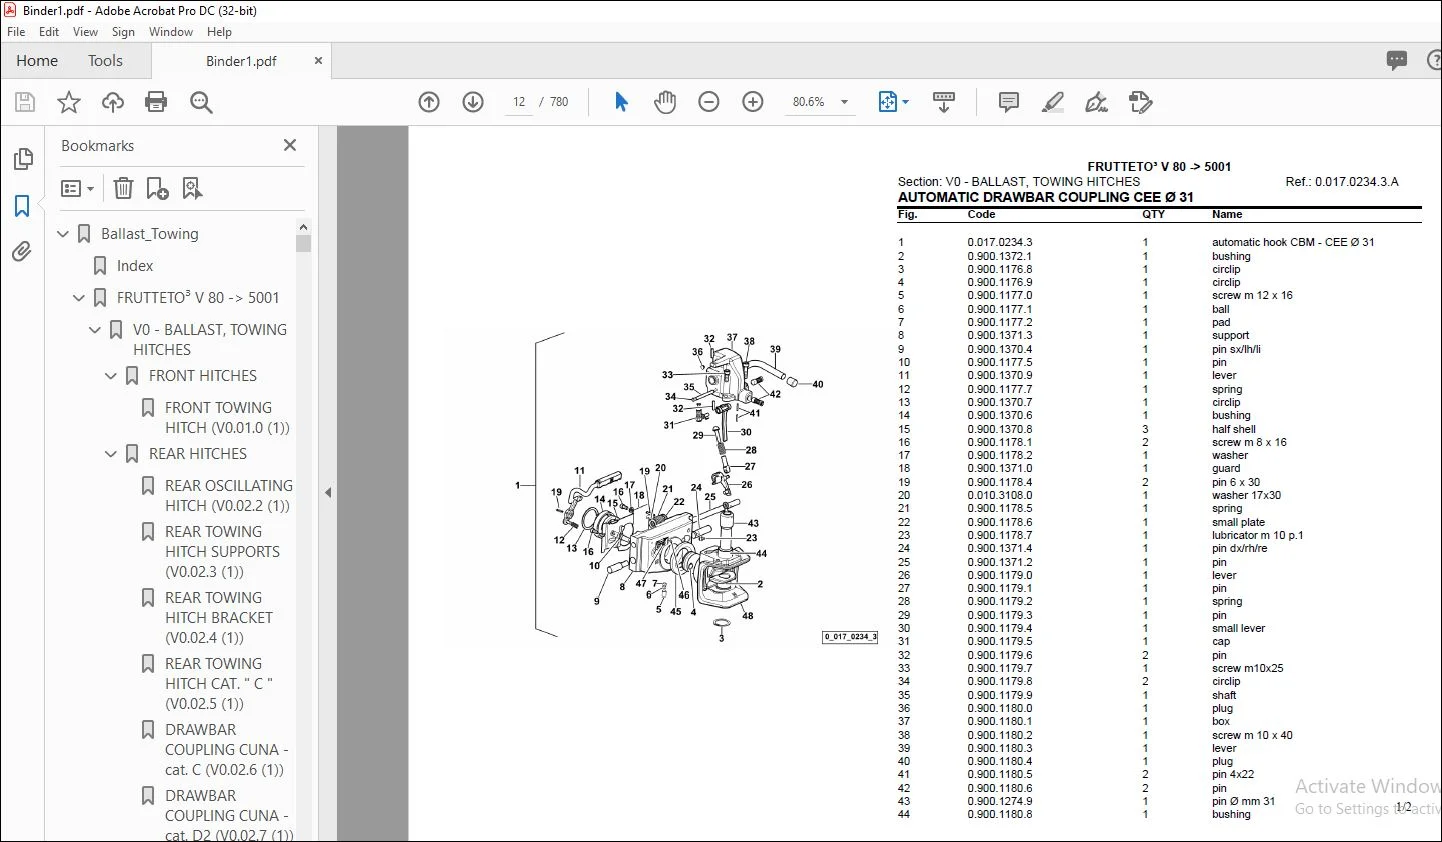Enable scrolling mode keyboard icon

coord(944,102)
